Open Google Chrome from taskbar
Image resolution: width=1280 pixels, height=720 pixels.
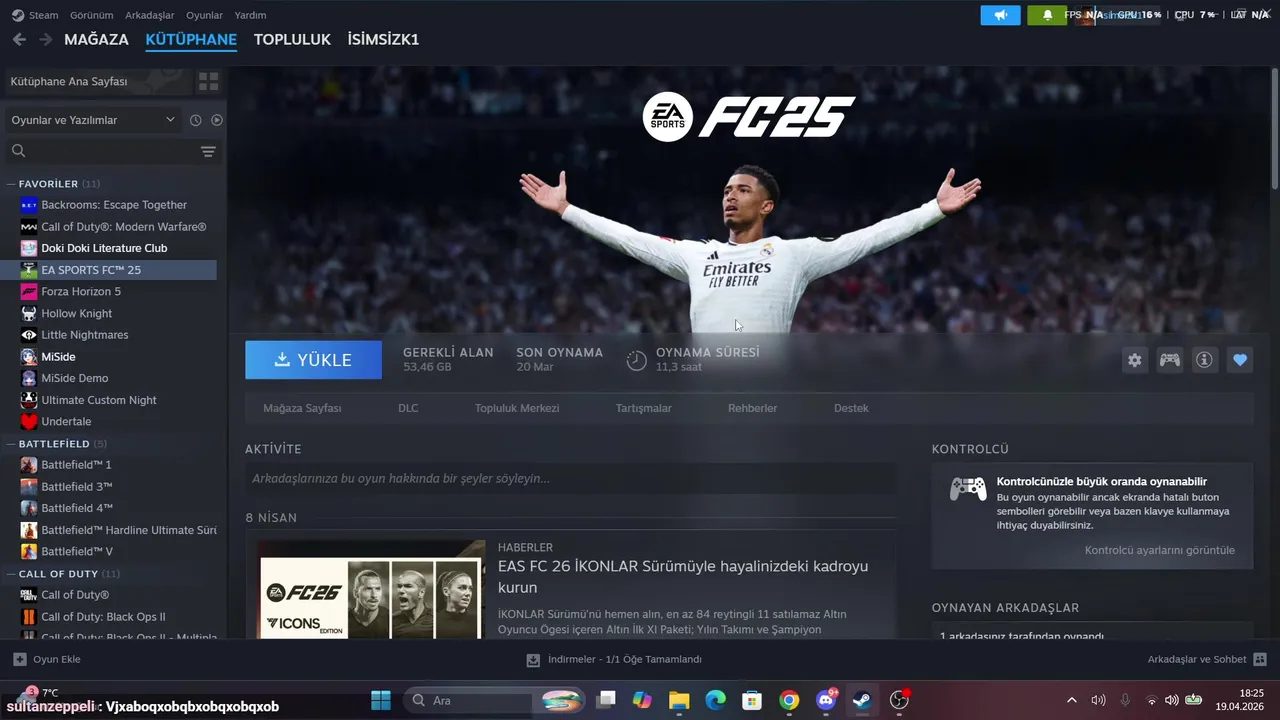coord(789,700)
